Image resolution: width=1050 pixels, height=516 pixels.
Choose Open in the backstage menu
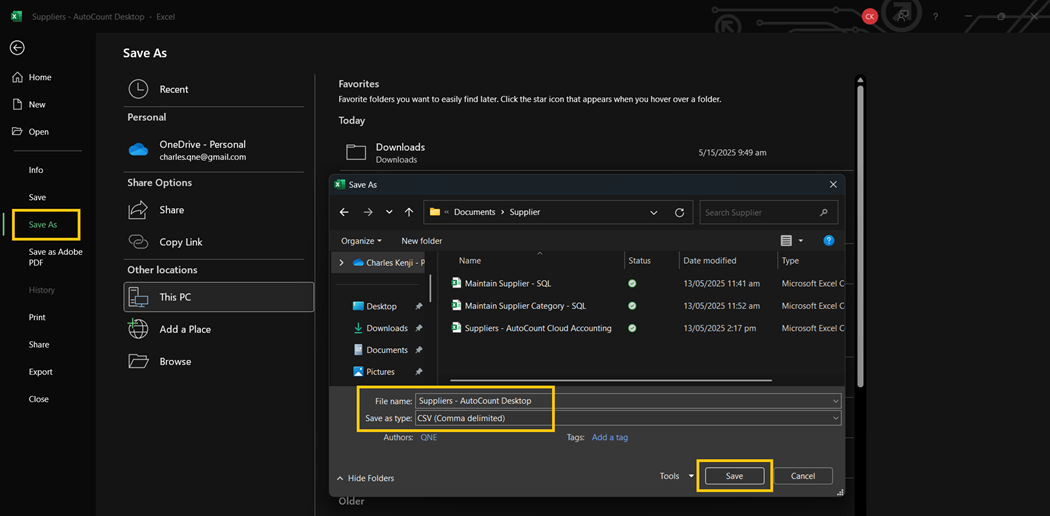click(31, 132)
